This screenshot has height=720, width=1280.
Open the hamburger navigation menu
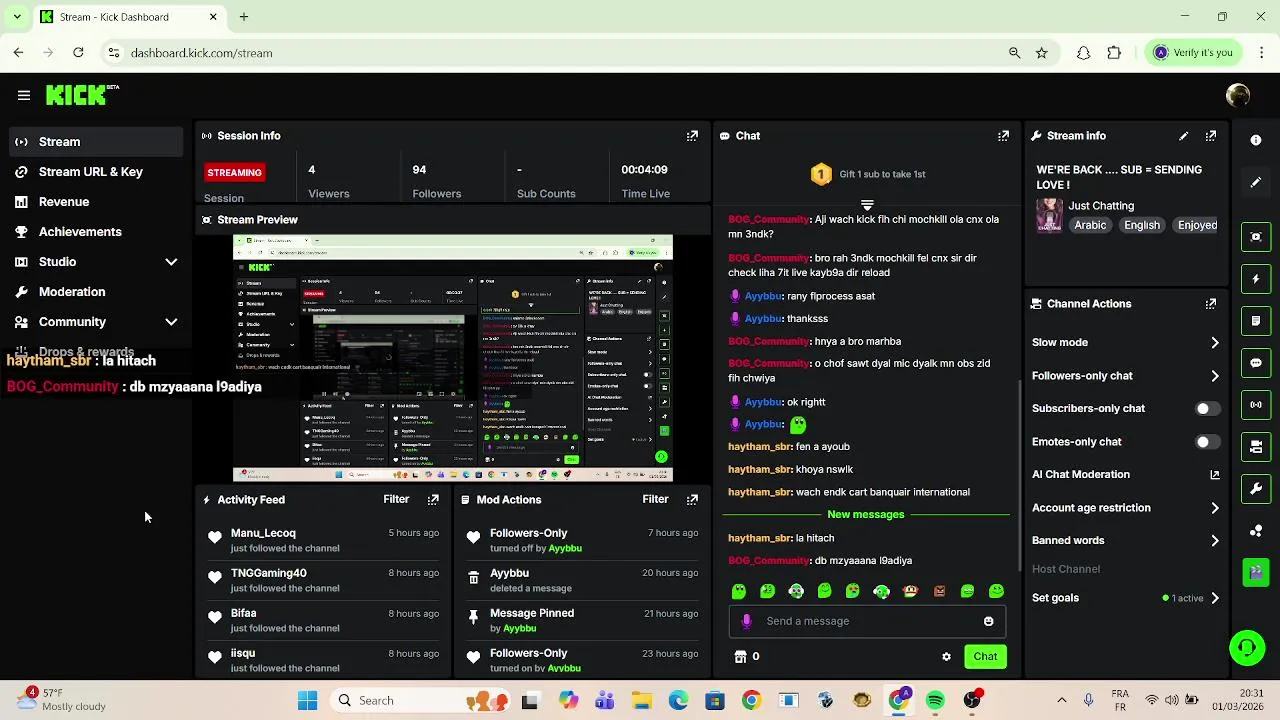coord(24,95)
